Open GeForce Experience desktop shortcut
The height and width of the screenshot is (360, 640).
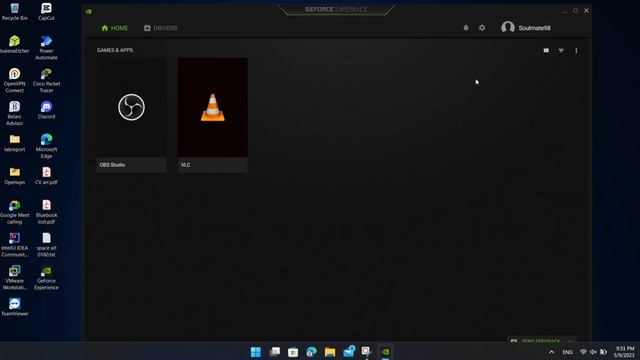[46, 278]
